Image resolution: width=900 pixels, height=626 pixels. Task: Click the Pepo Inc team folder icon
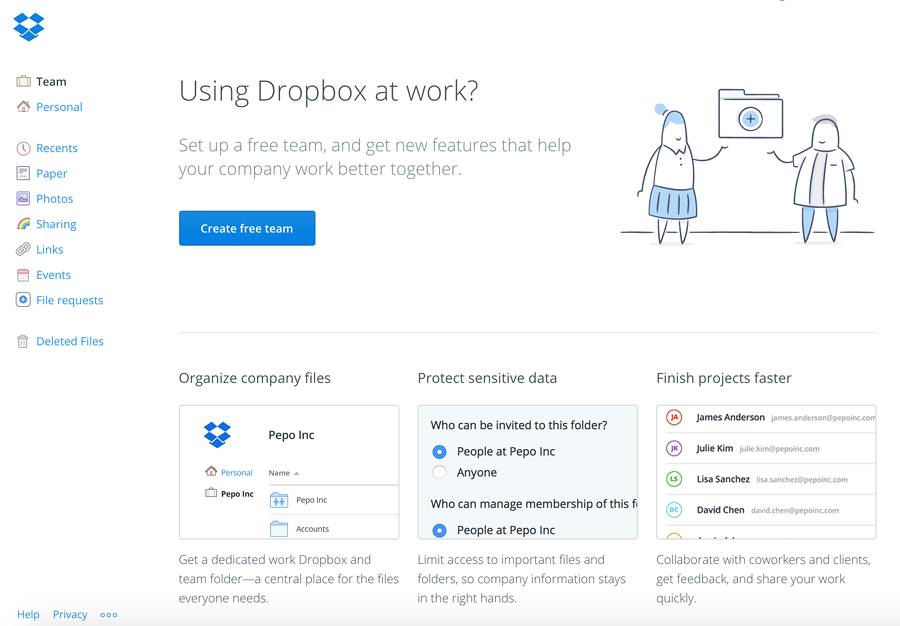tap(279, 500)
